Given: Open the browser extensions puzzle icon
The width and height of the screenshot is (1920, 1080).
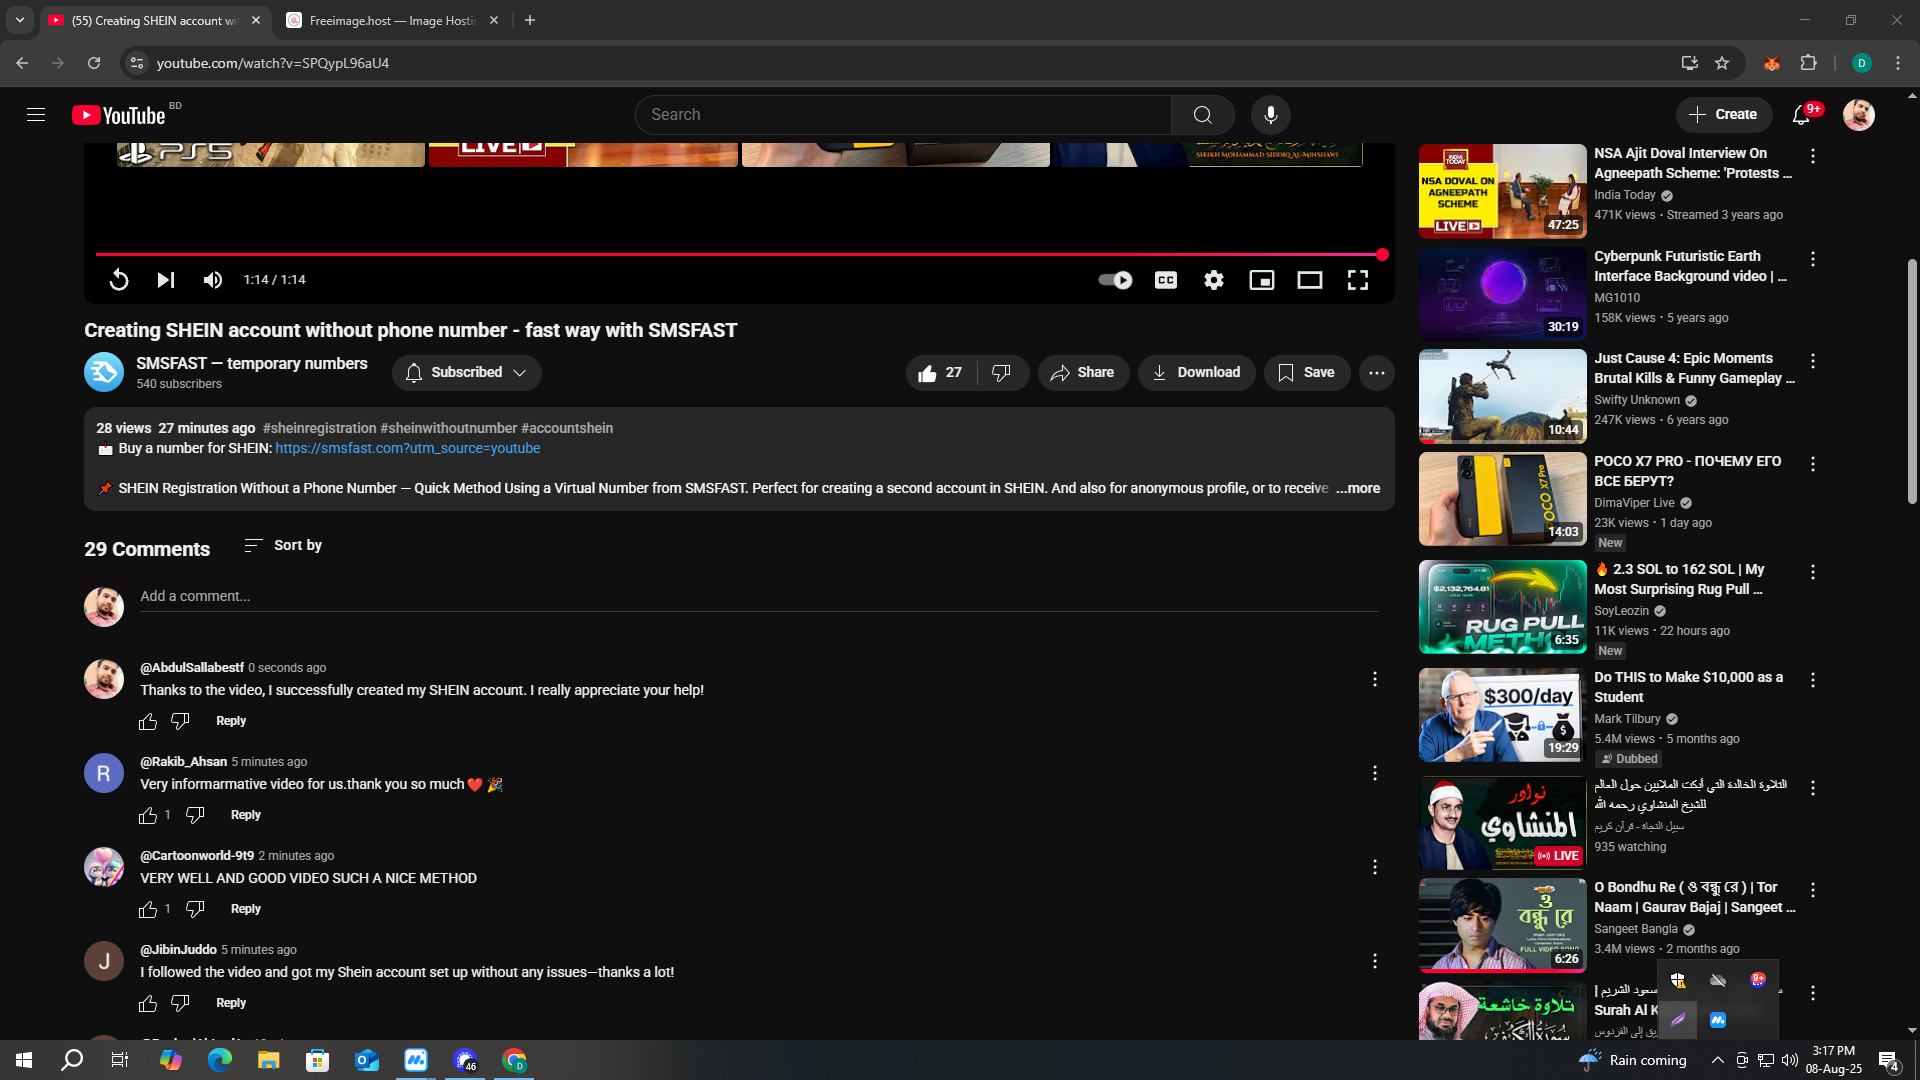Looking at the screenshot, I should [x=1808, y=63].
